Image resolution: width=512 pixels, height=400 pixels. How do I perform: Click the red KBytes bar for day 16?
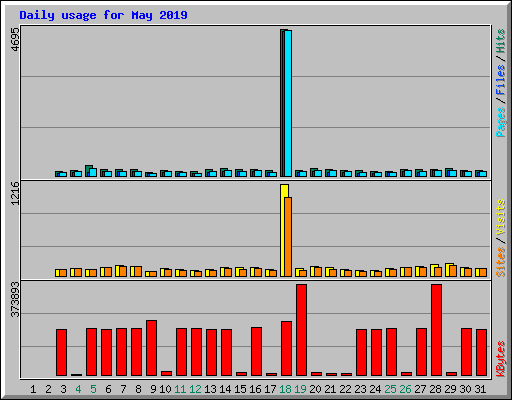[x=256, y=351]
